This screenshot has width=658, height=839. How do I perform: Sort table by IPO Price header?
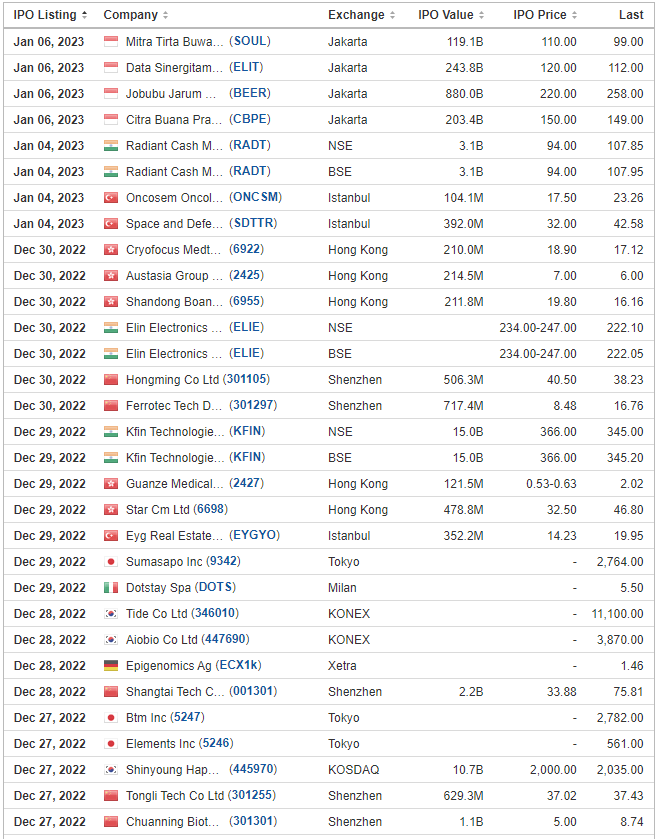[545, 15]
